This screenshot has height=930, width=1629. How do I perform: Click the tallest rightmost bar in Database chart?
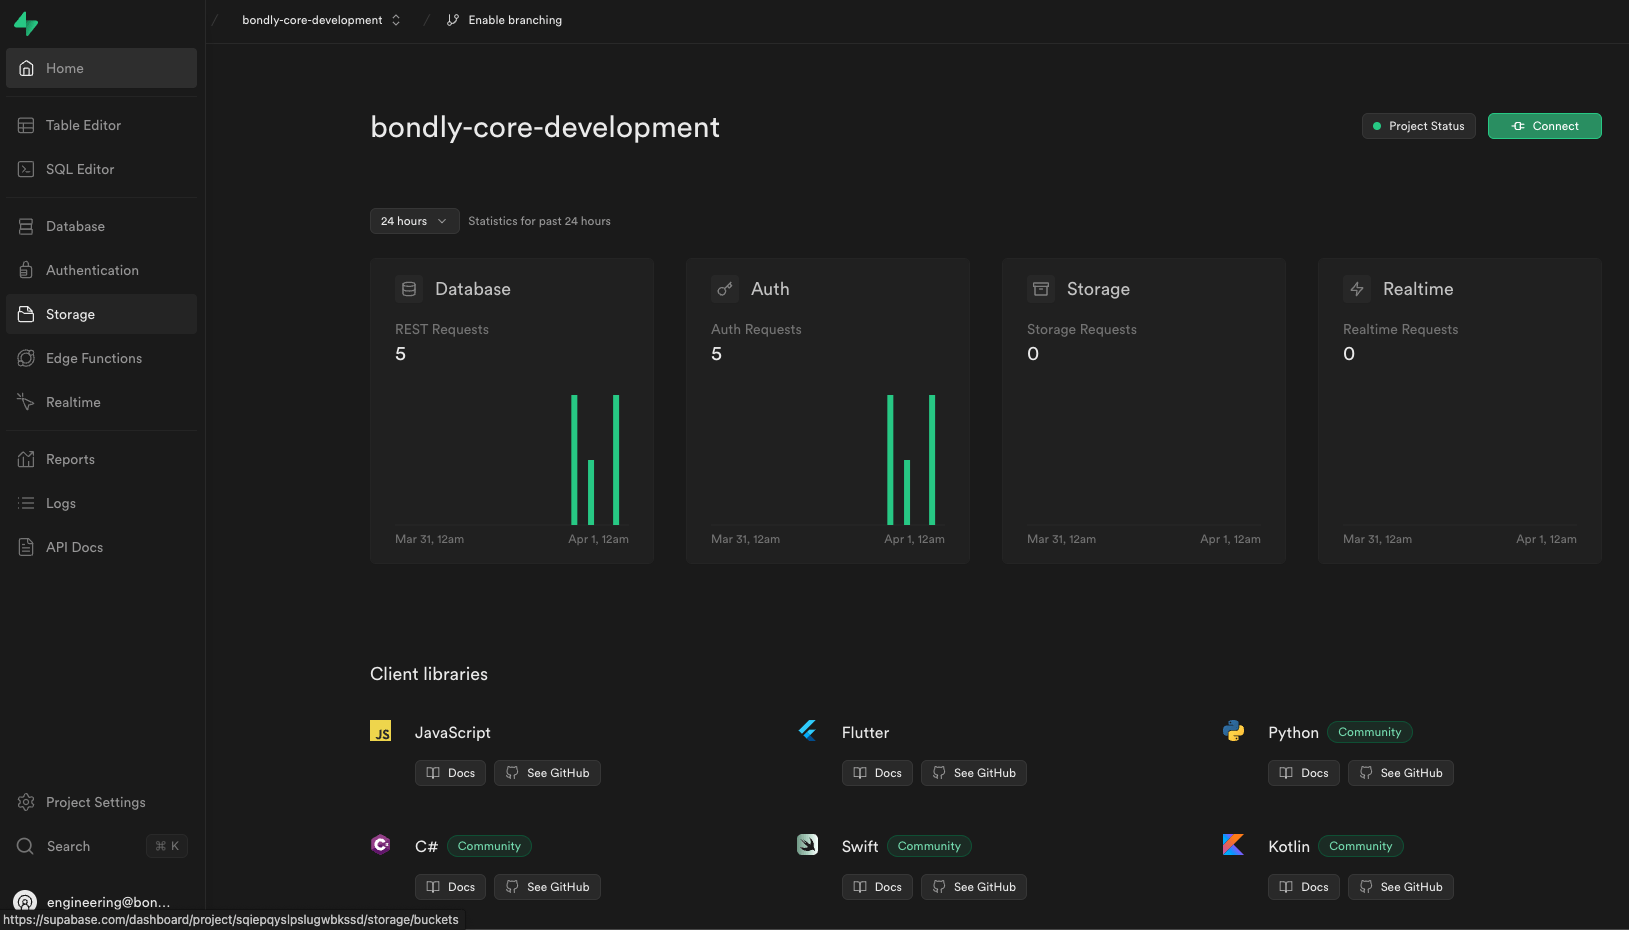coord(616,460)
